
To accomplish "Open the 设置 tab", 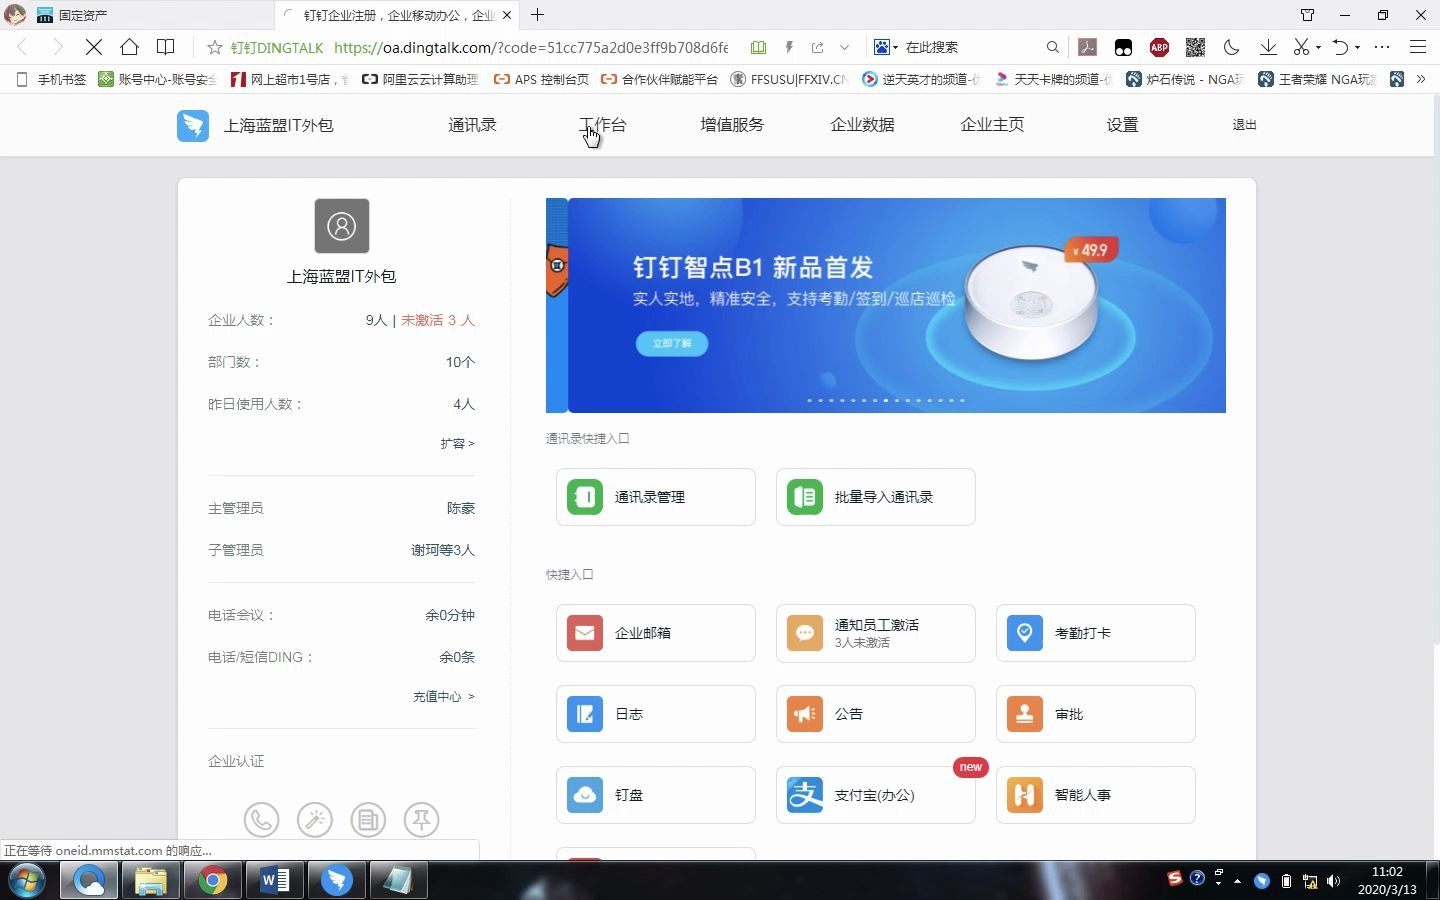I will 1122,125.
